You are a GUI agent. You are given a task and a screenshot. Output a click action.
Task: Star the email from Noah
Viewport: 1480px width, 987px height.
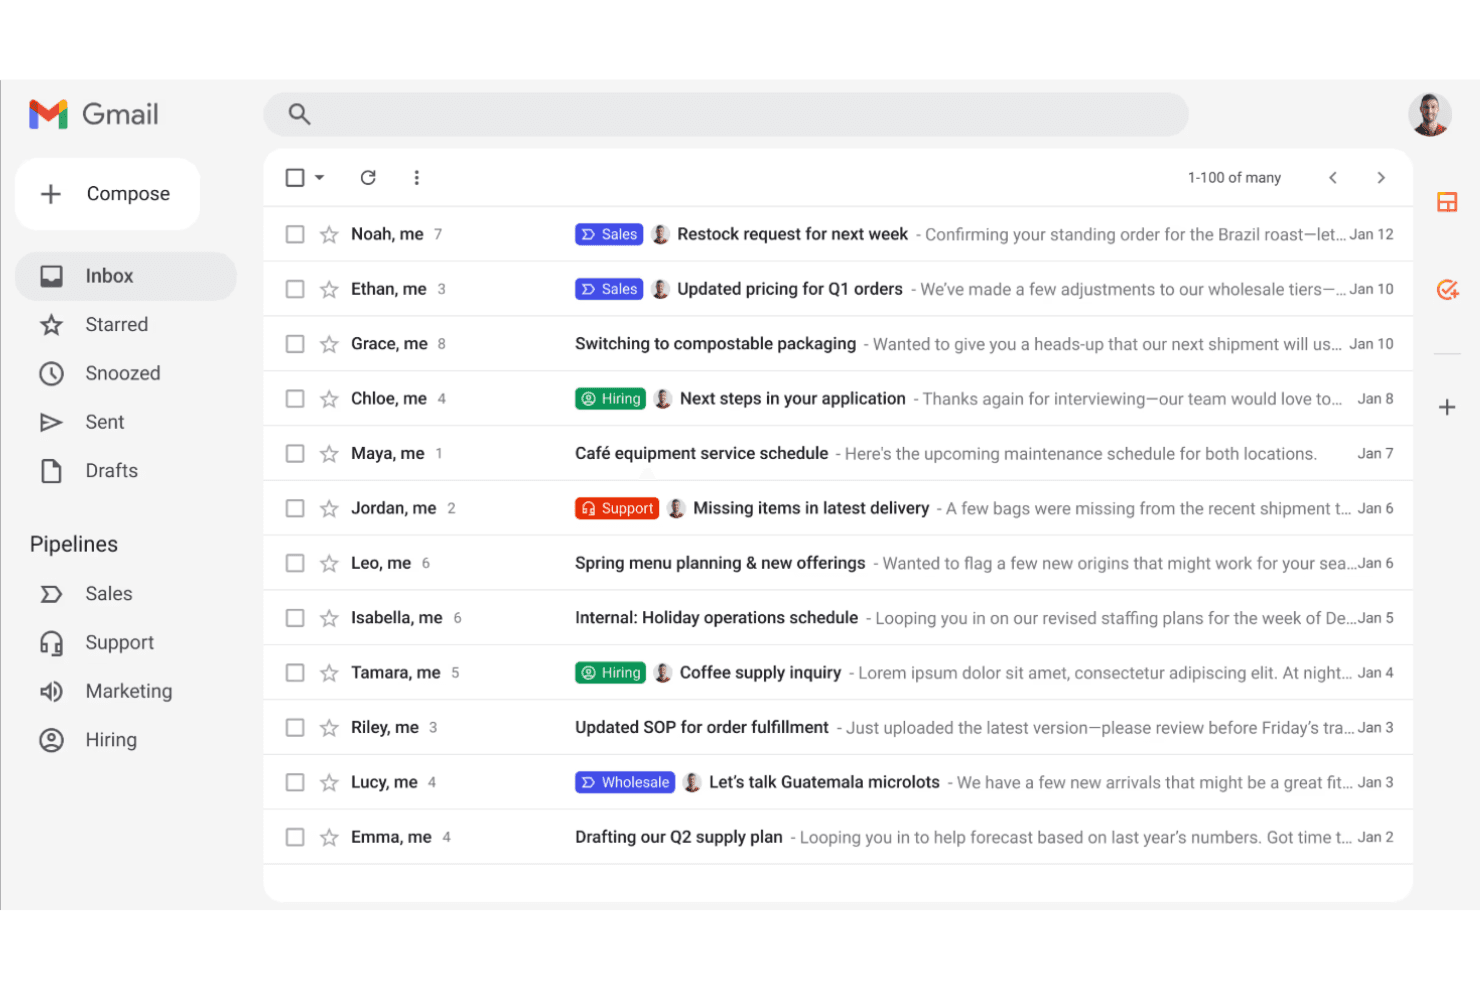click(x=329, y=234)
